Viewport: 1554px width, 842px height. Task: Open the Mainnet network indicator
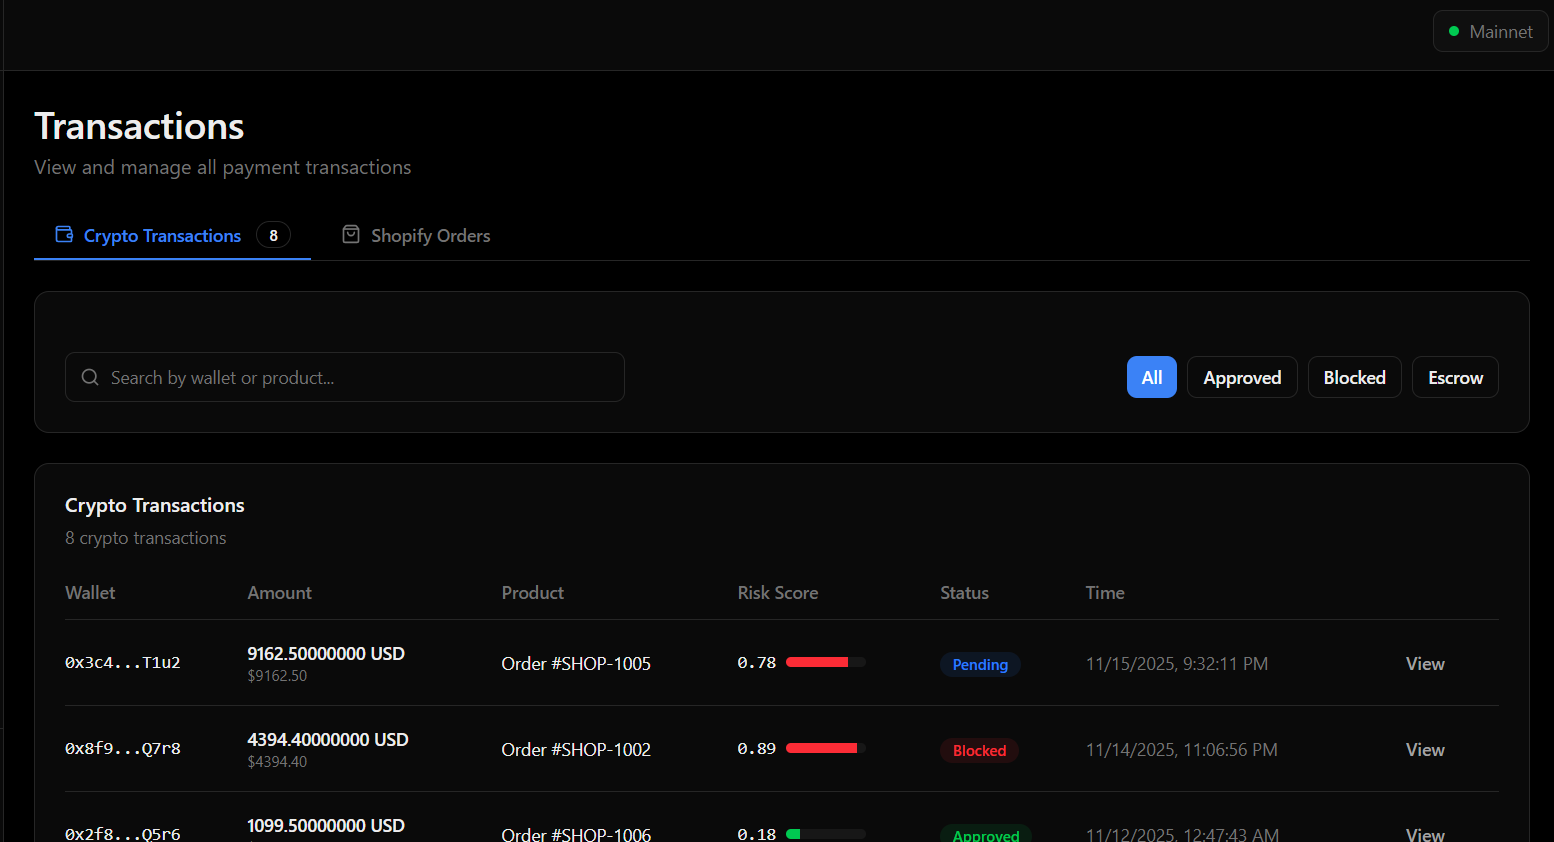[x=1490, y=31]
